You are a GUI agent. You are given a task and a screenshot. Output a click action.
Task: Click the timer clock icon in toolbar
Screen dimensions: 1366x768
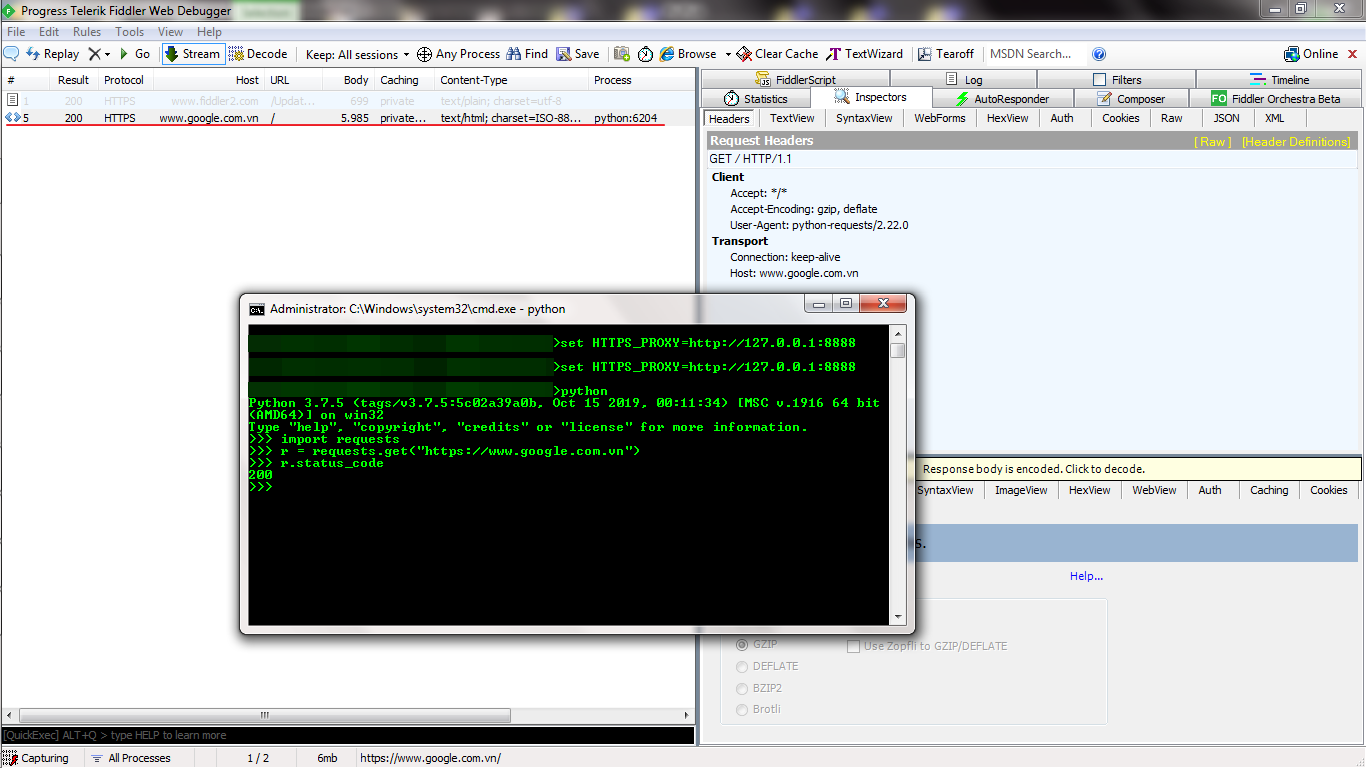click(645, 54)
